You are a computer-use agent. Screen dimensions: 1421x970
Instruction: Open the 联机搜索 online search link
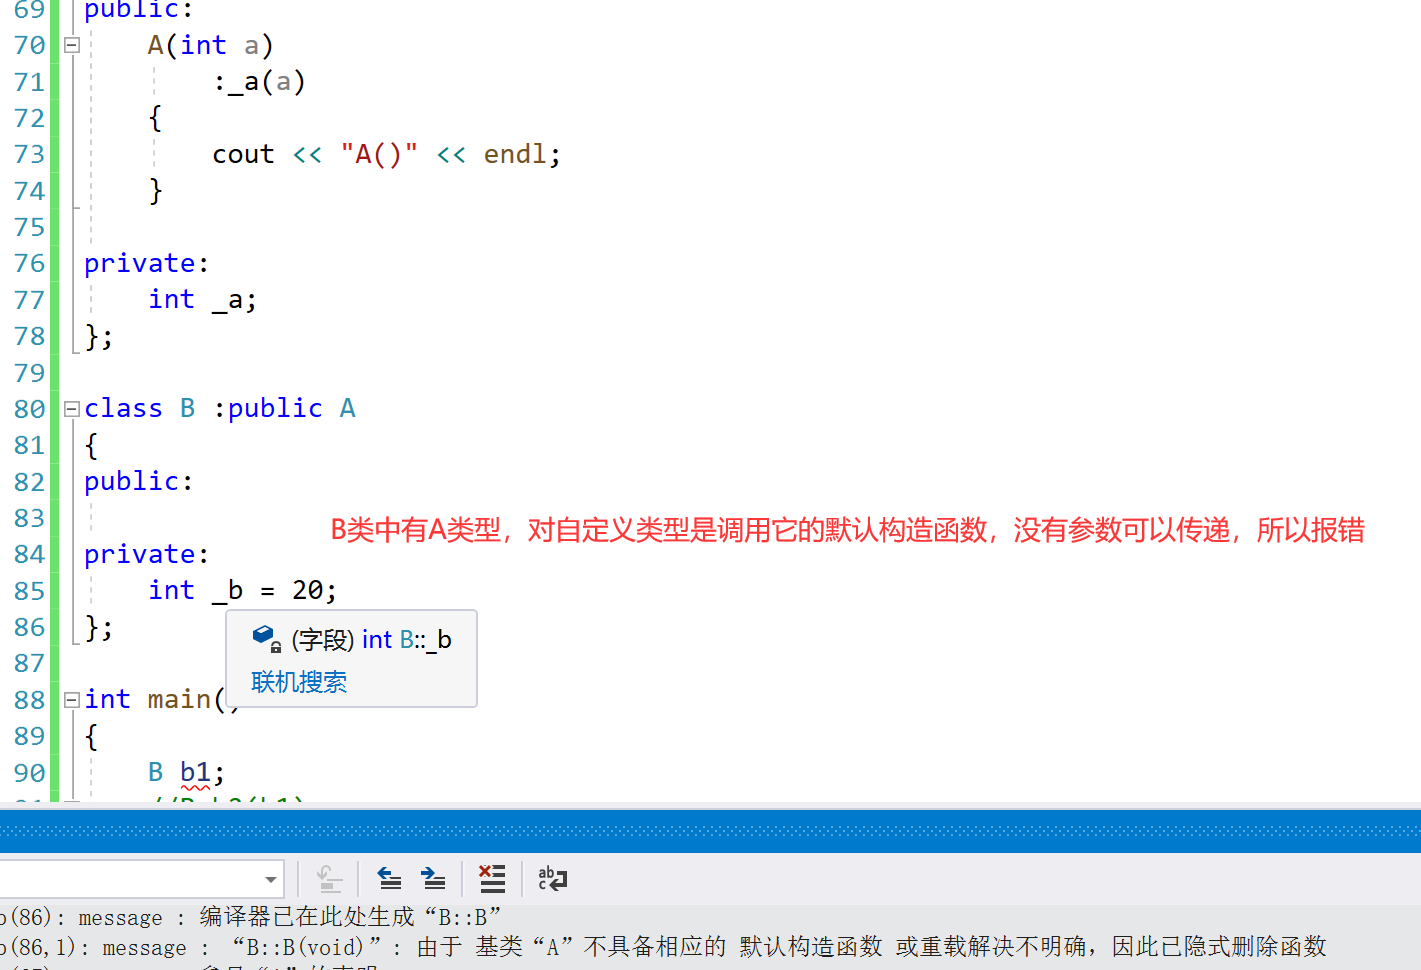pyautogui.click(x=298, y=682)
